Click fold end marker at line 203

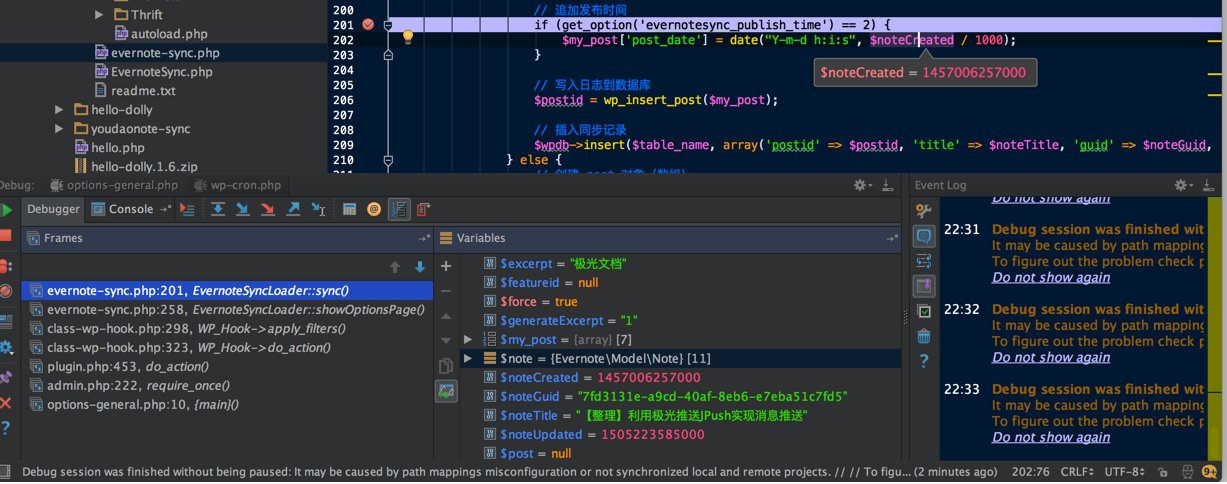(388, 55)
